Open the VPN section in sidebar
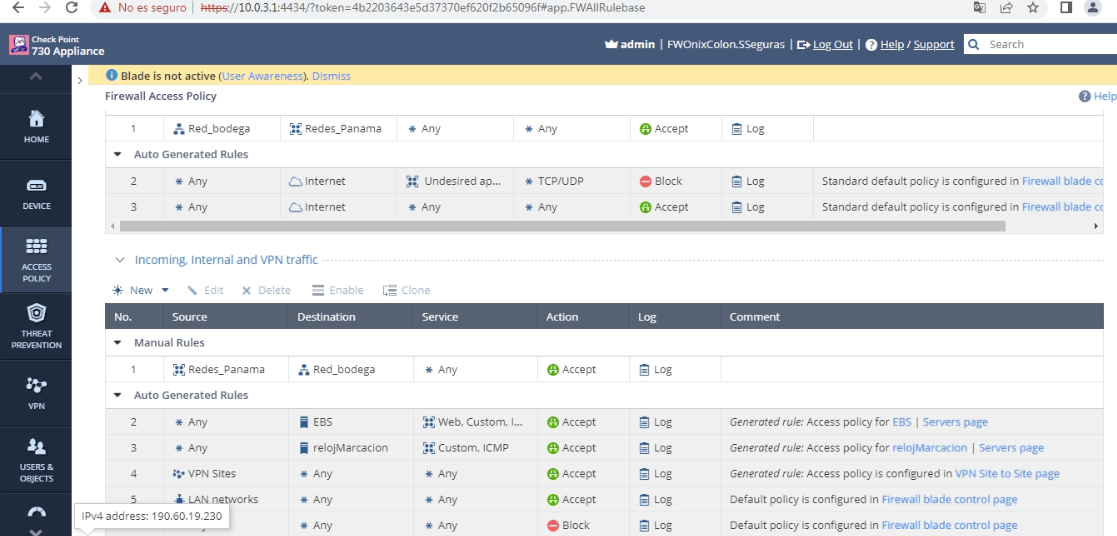 (x=36, y=393)
